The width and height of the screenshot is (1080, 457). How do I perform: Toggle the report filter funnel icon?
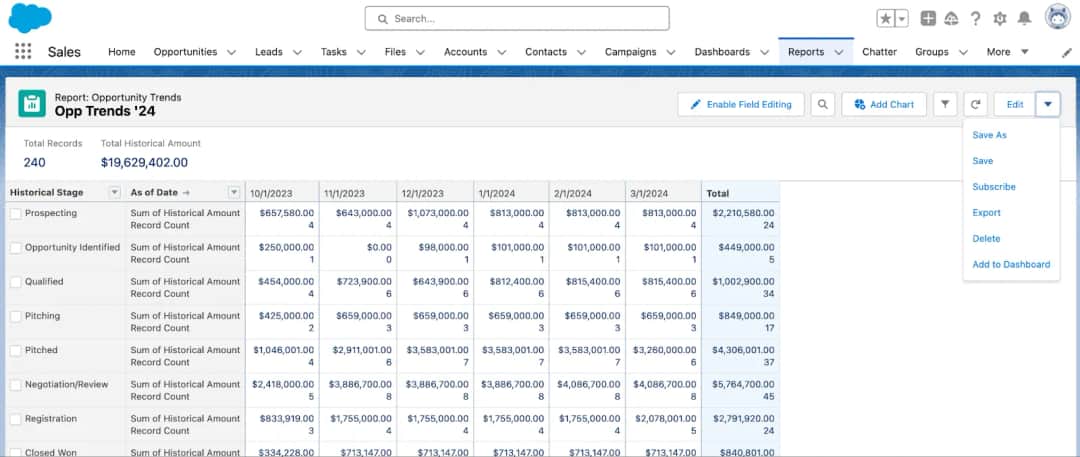coord(945,105)
